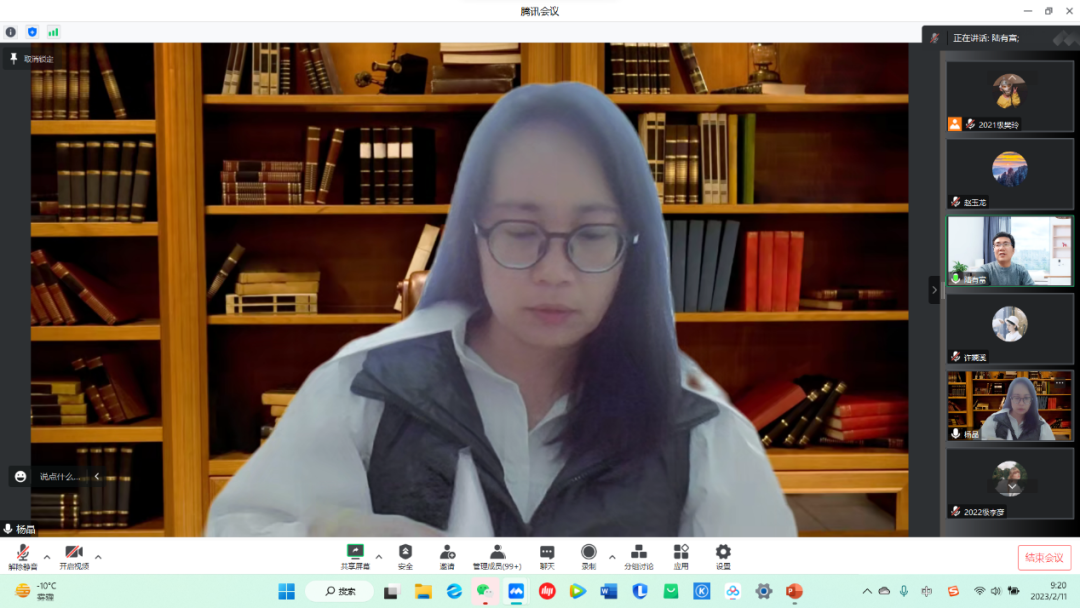Click the blue security shield icon
Viewport: 1080px width, 608px height.
click(x=32, y=32)
